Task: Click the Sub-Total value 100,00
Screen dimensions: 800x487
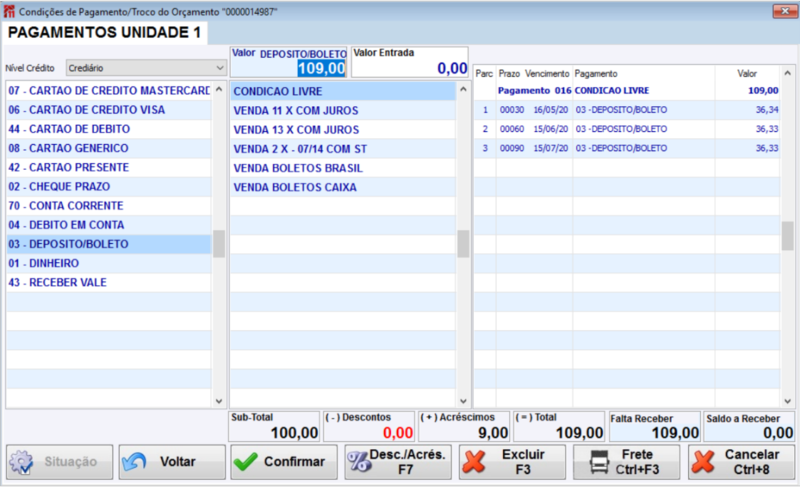Action: point(294,433)
